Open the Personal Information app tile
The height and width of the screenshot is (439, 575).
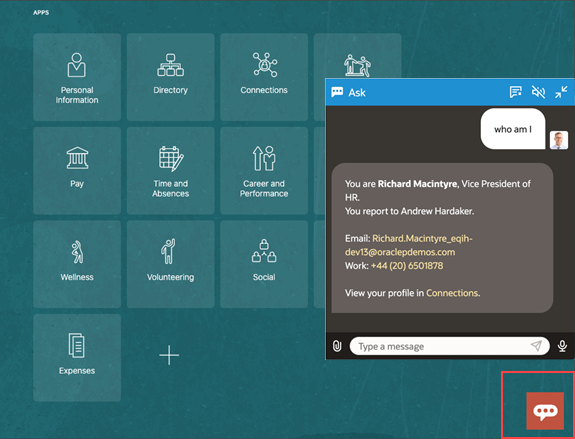tap(77, 77)
